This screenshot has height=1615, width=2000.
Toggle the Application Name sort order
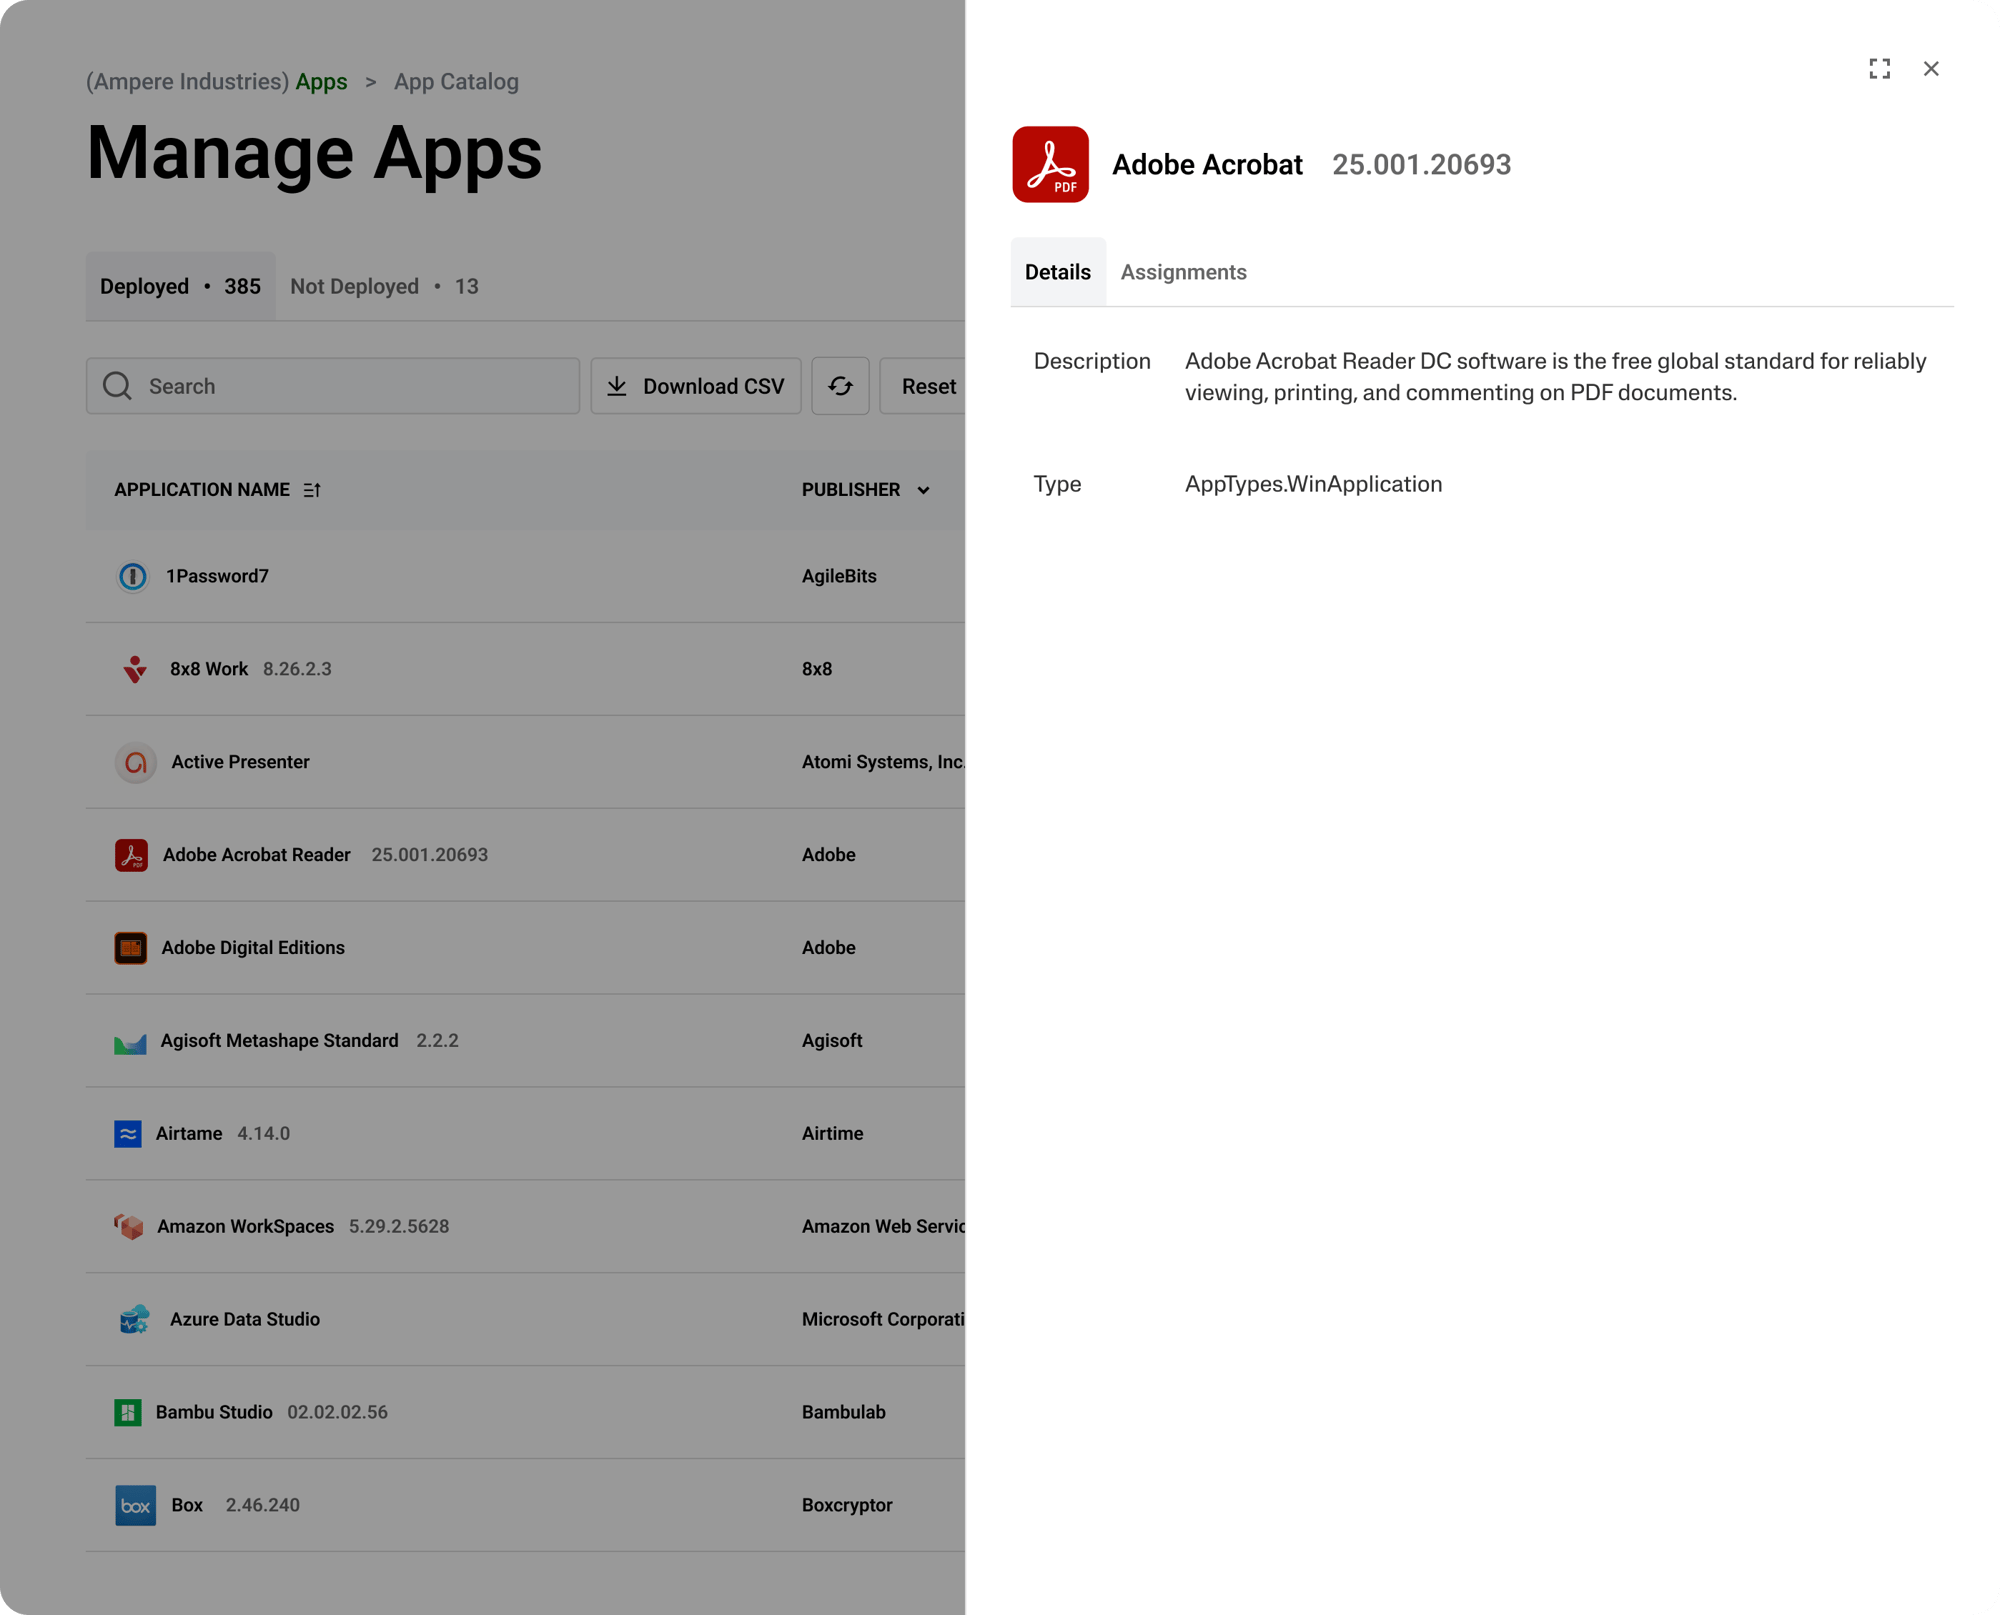[311, 490]
